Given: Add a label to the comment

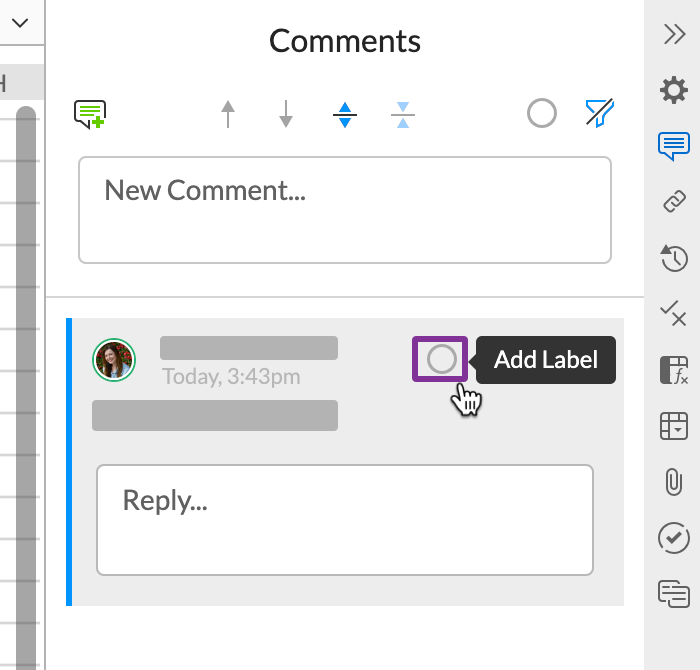Looking at the screenshot, I should coord(441,359).
